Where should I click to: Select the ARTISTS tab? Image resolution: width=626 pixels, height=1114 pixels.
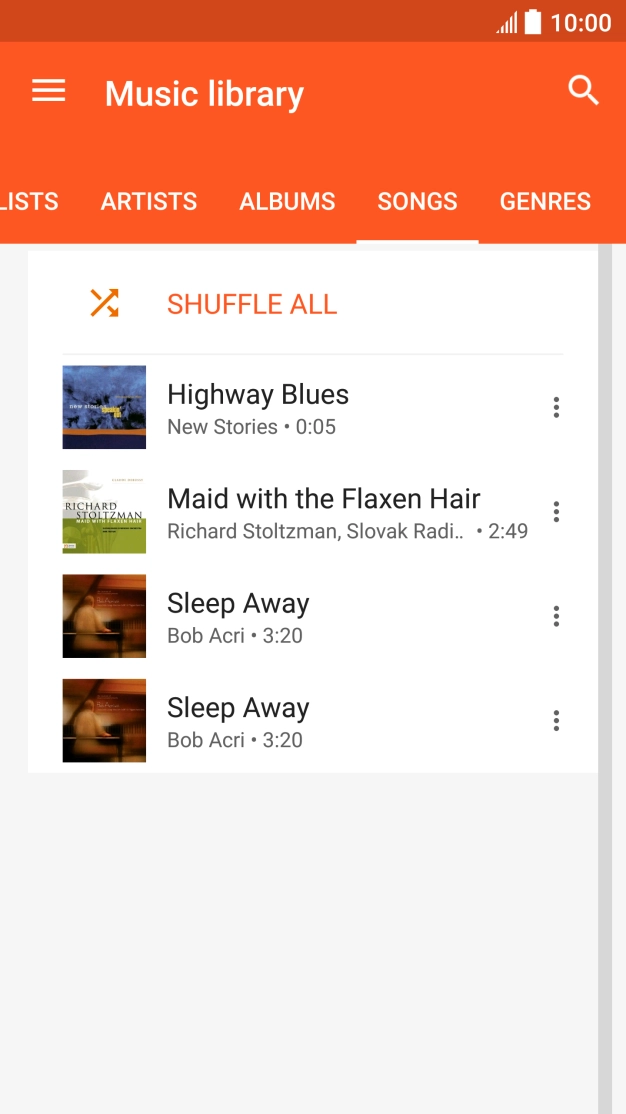148,202
